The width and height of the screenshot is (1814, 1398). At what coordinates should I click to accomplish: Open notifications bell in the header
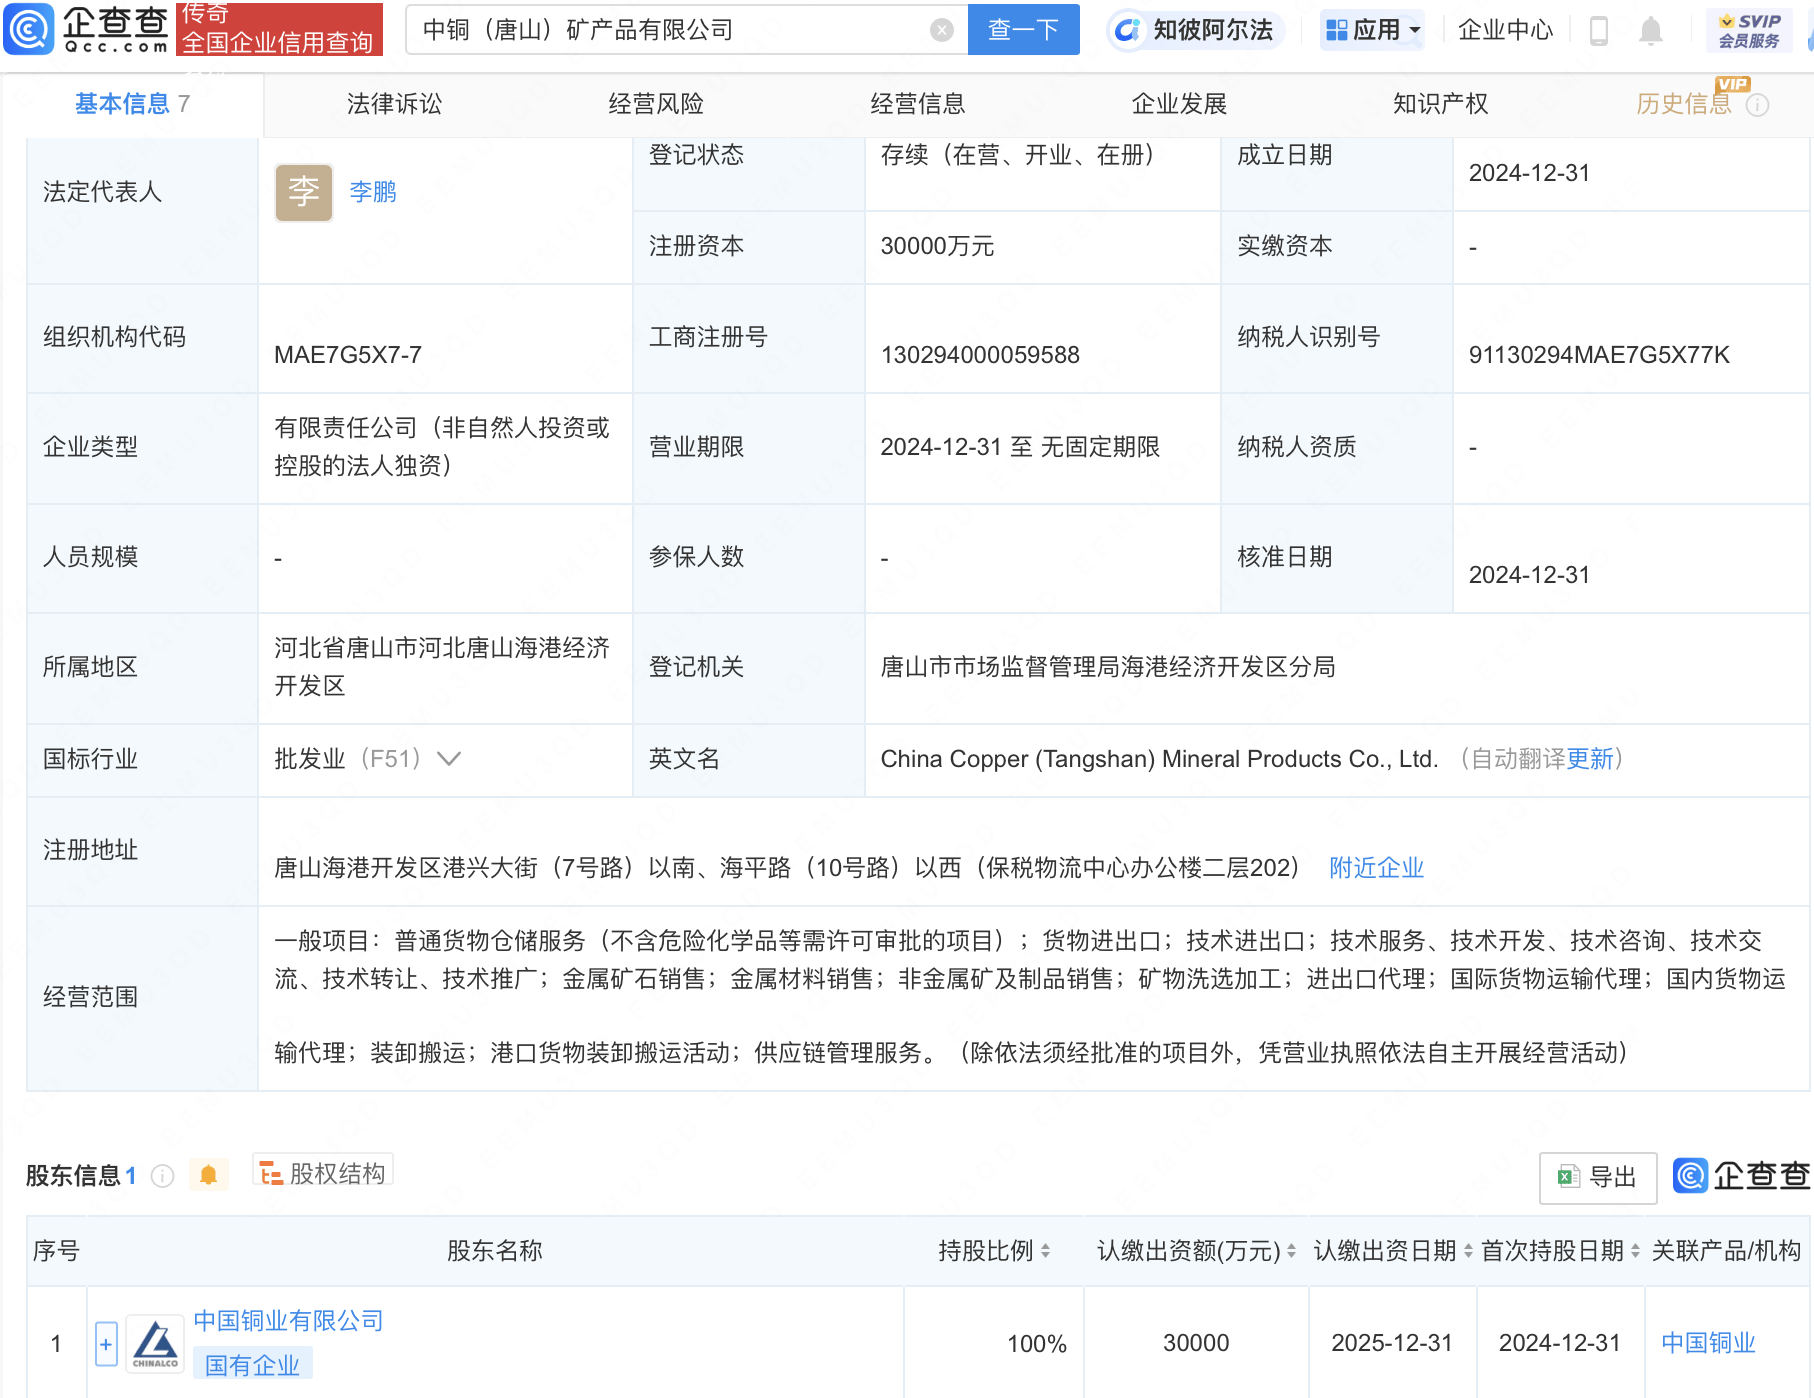tap(1651, 31)
